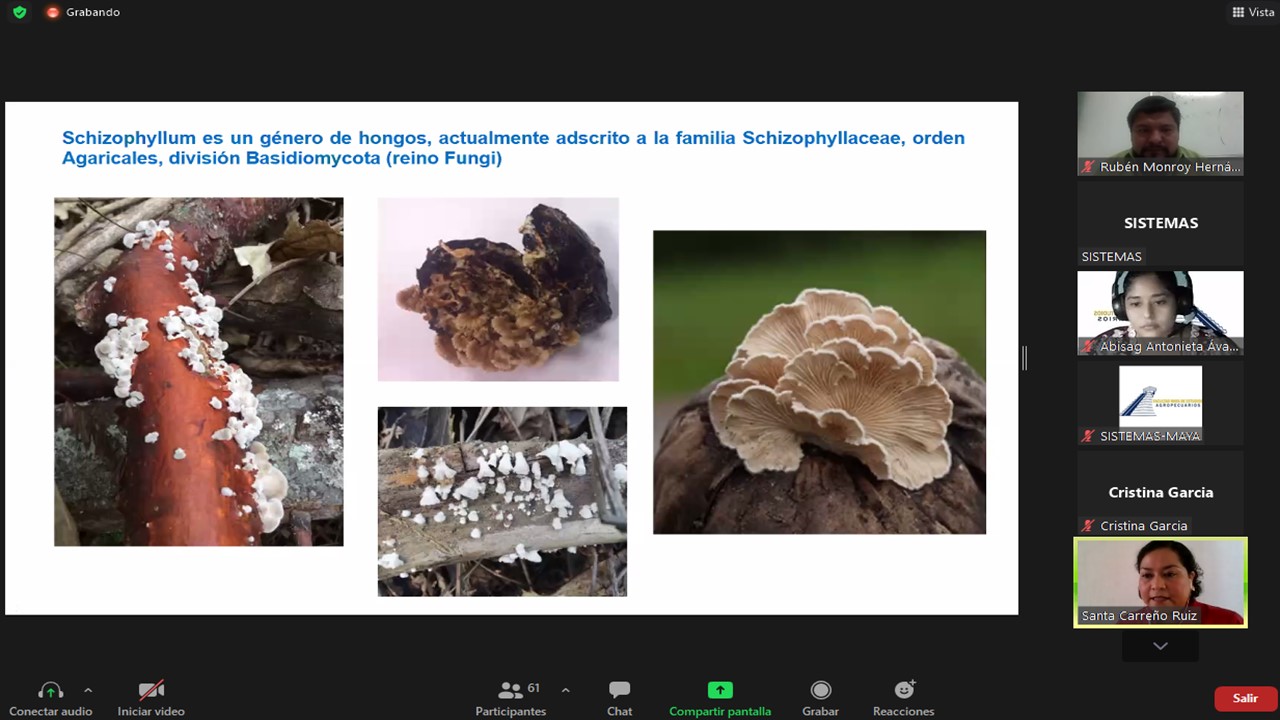Toggle Iniciar video camera on
The image size is (1280, 720).
click(151, 691)
